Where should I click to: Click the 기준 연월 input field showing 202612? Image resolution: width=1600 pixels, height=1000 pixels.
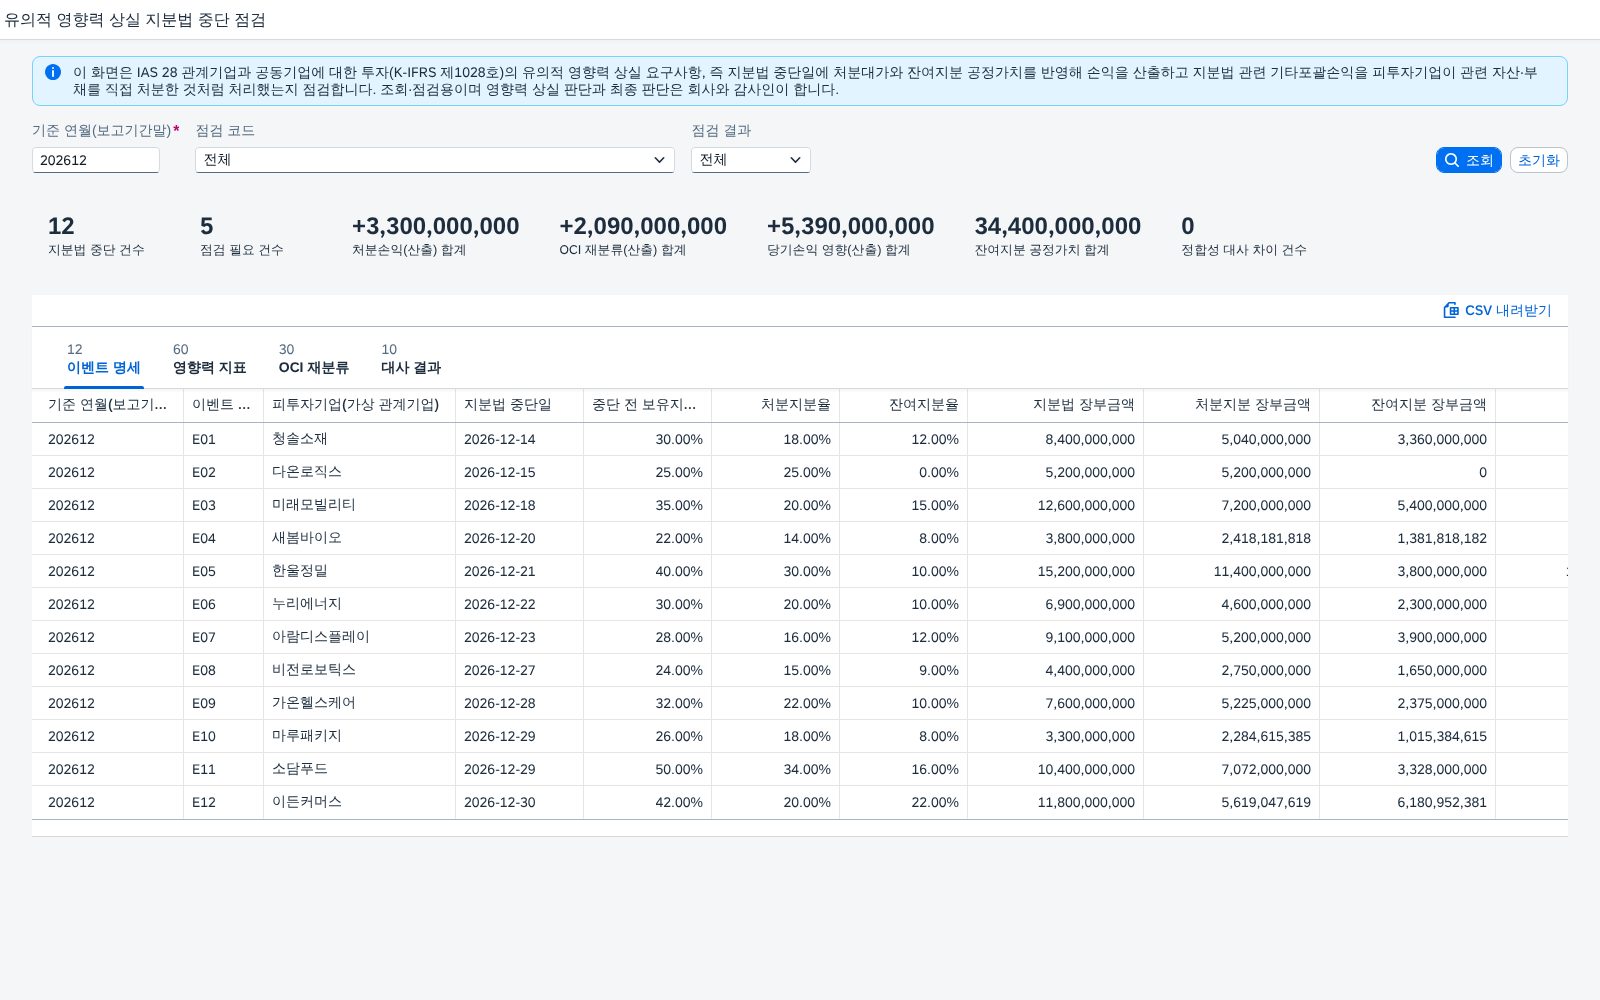click(x=96, y=160)
